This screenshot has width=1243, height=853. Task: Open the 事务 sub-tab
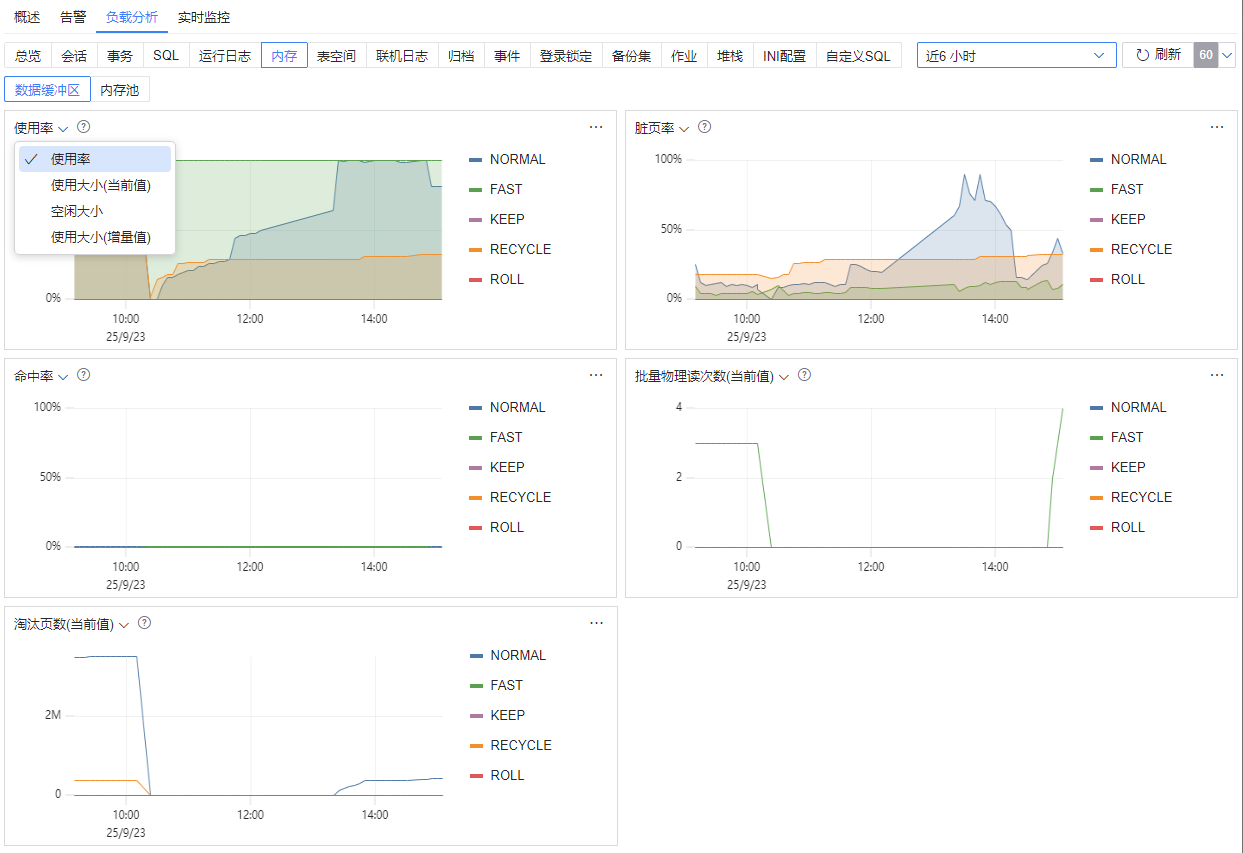(x=120, y=56)
